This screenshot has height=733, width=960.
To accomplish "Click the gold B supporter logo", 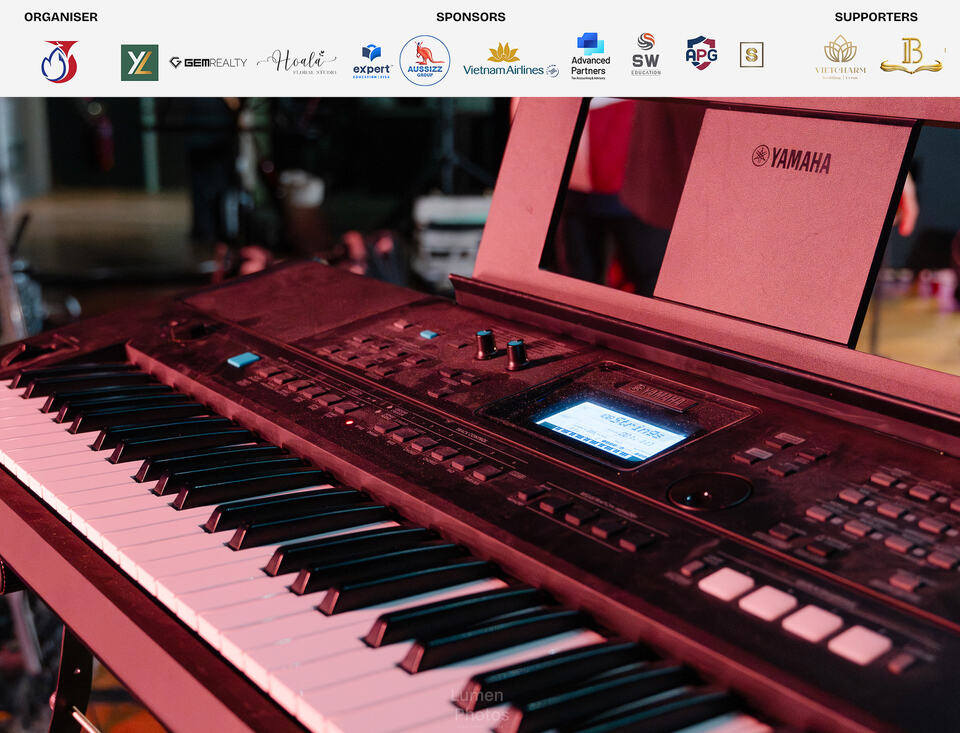I will 912,56.
